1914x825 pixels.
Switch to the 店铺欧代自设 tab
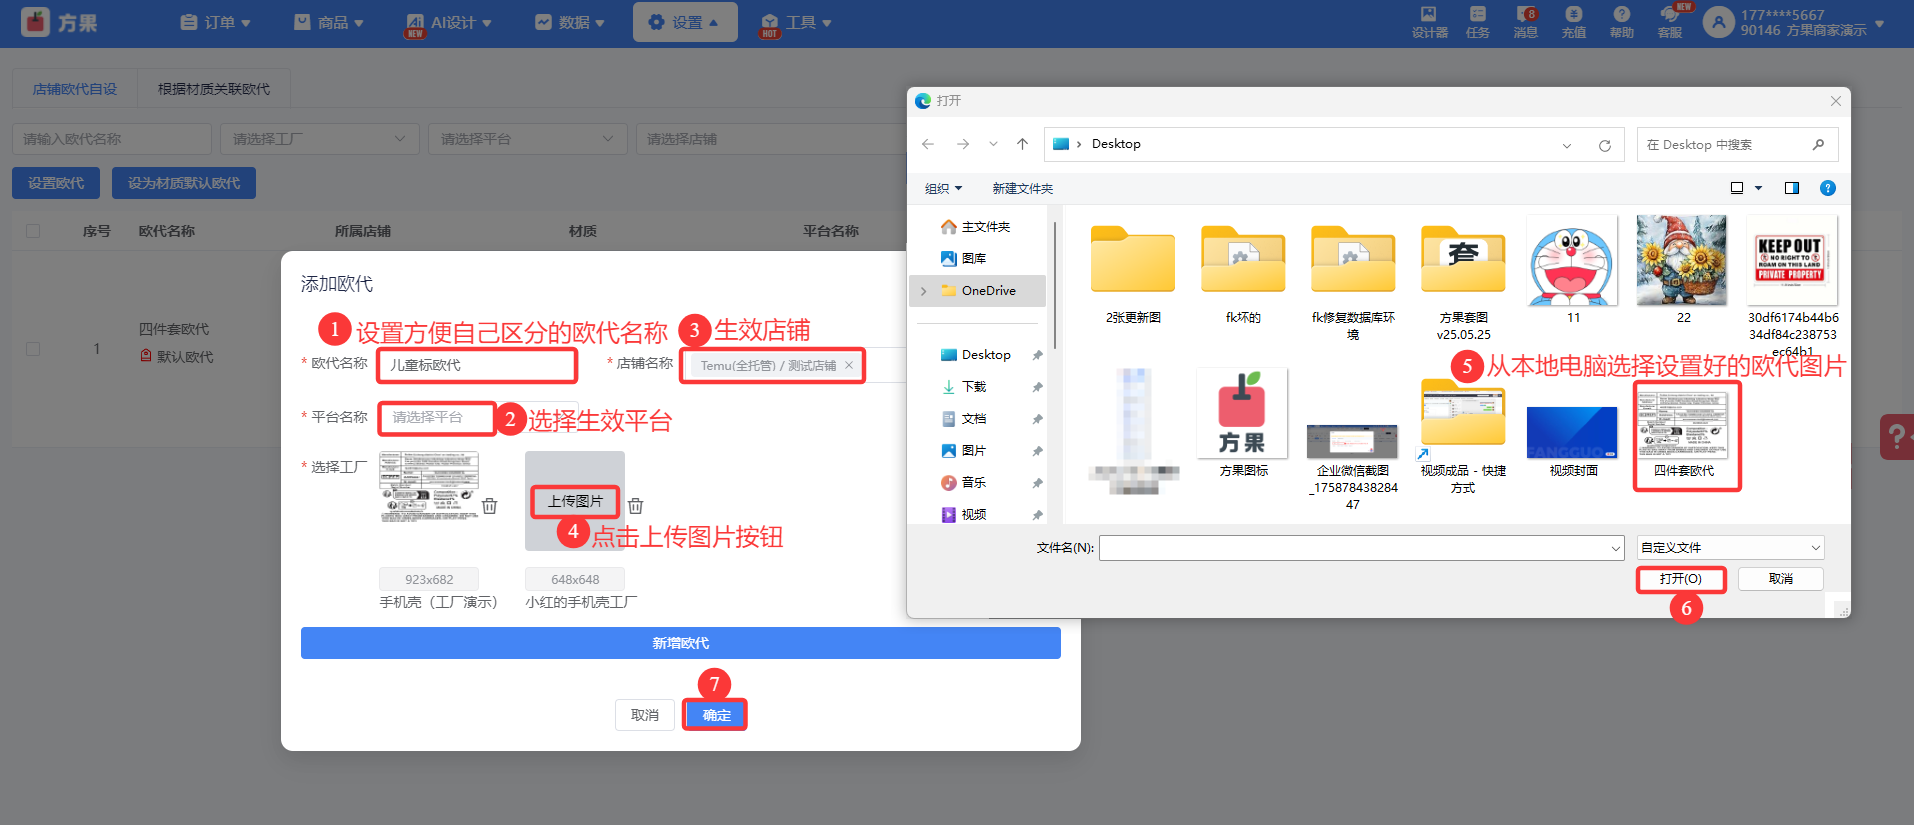tap(75, 89)
